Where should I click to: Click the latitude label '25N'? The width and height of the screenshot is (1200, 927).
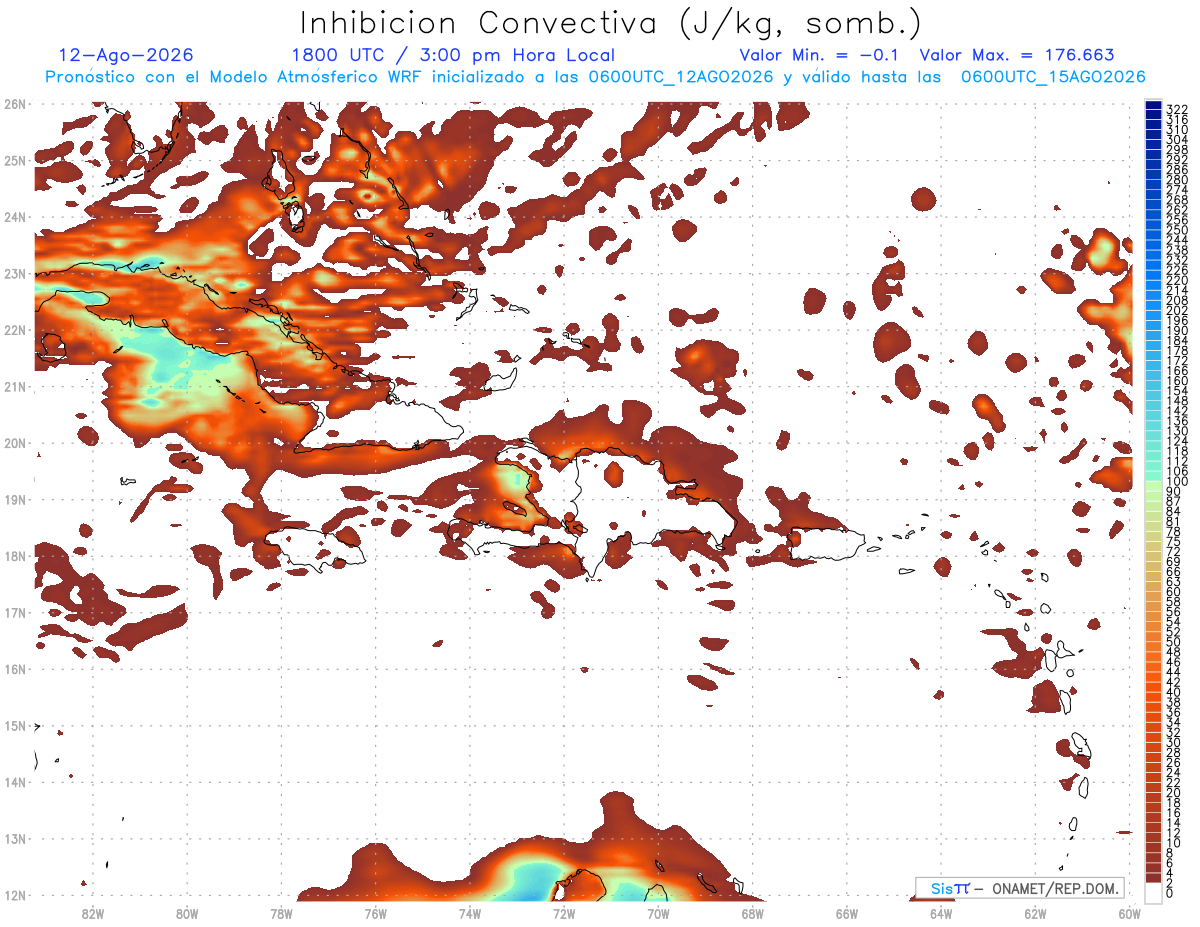point(15,160)
